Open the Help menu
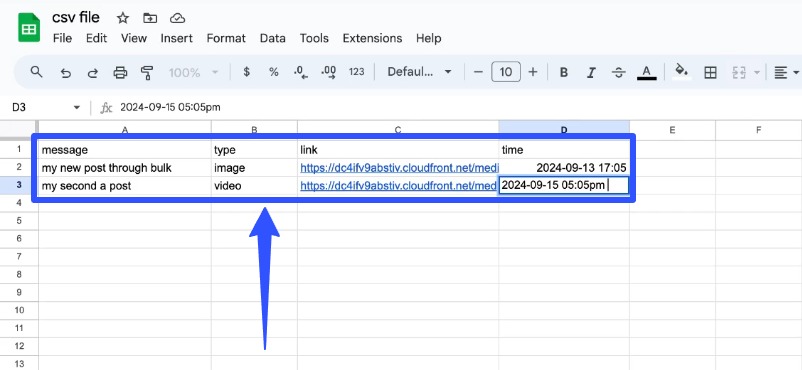802x370 pixels. 429,38
